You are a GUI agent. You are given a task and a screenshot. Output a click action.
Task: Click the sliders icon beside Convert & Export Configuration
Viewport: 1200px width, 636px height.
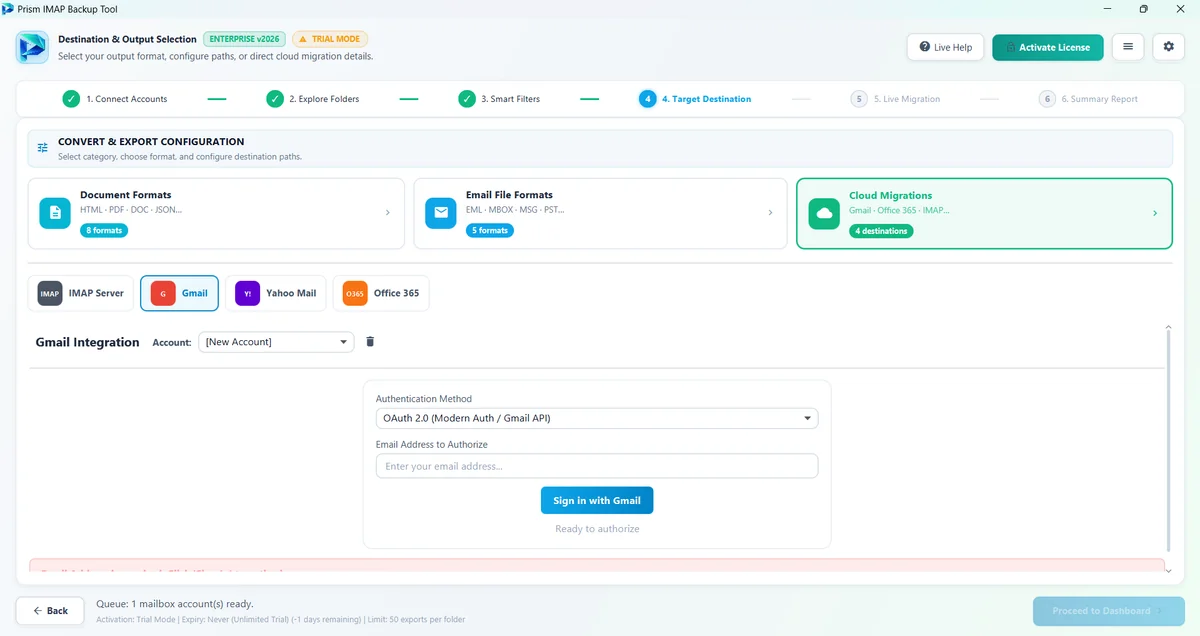point(43,148)
